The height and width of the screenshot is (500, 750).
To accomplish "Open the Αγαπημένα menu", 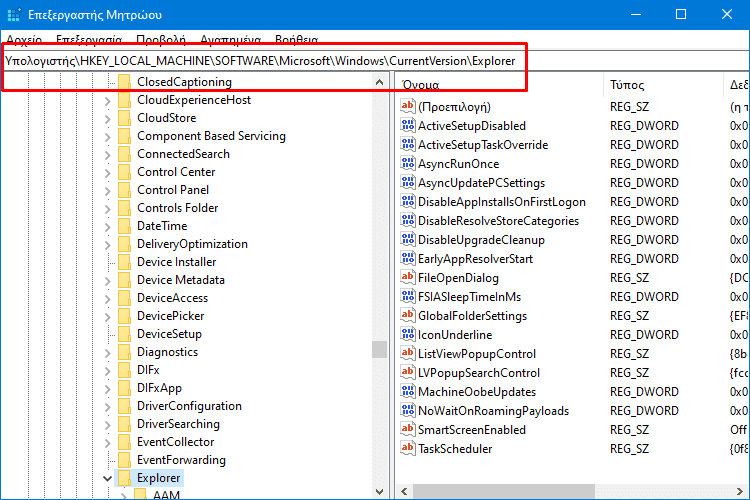I will [231, 40].
